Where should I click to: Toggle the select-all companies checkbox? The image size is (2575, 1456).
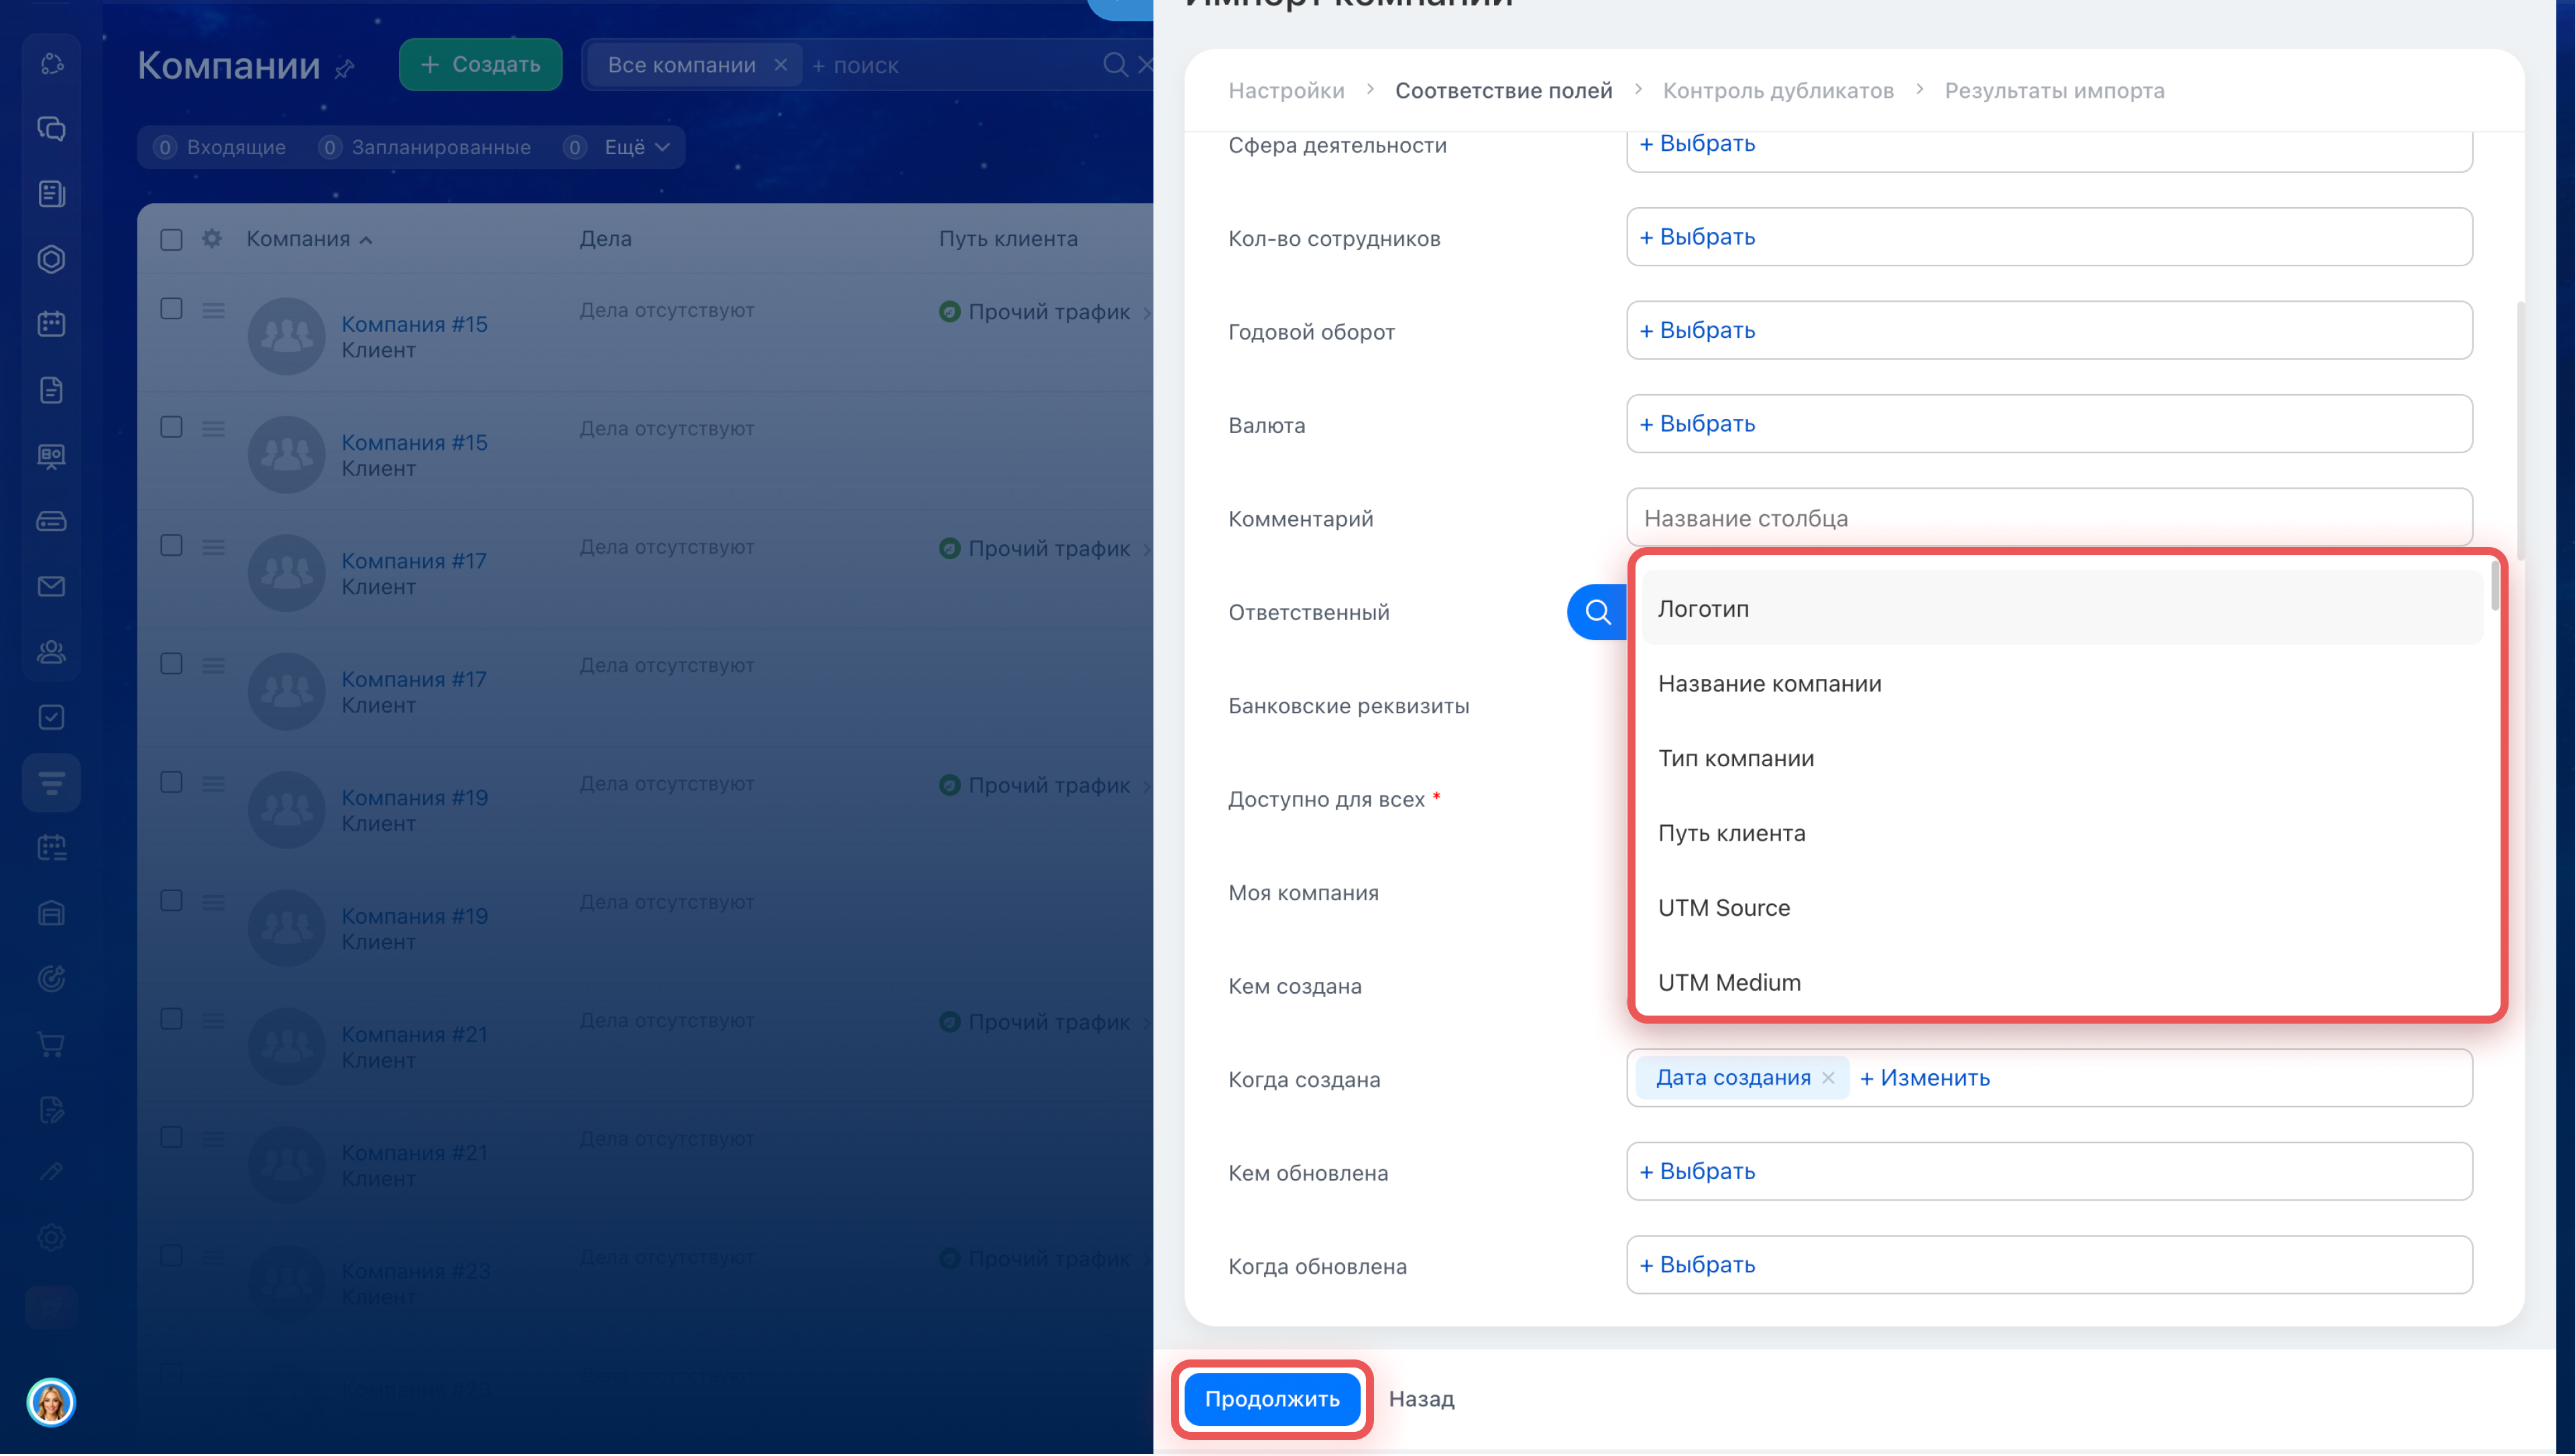click(x=171, y=239)
